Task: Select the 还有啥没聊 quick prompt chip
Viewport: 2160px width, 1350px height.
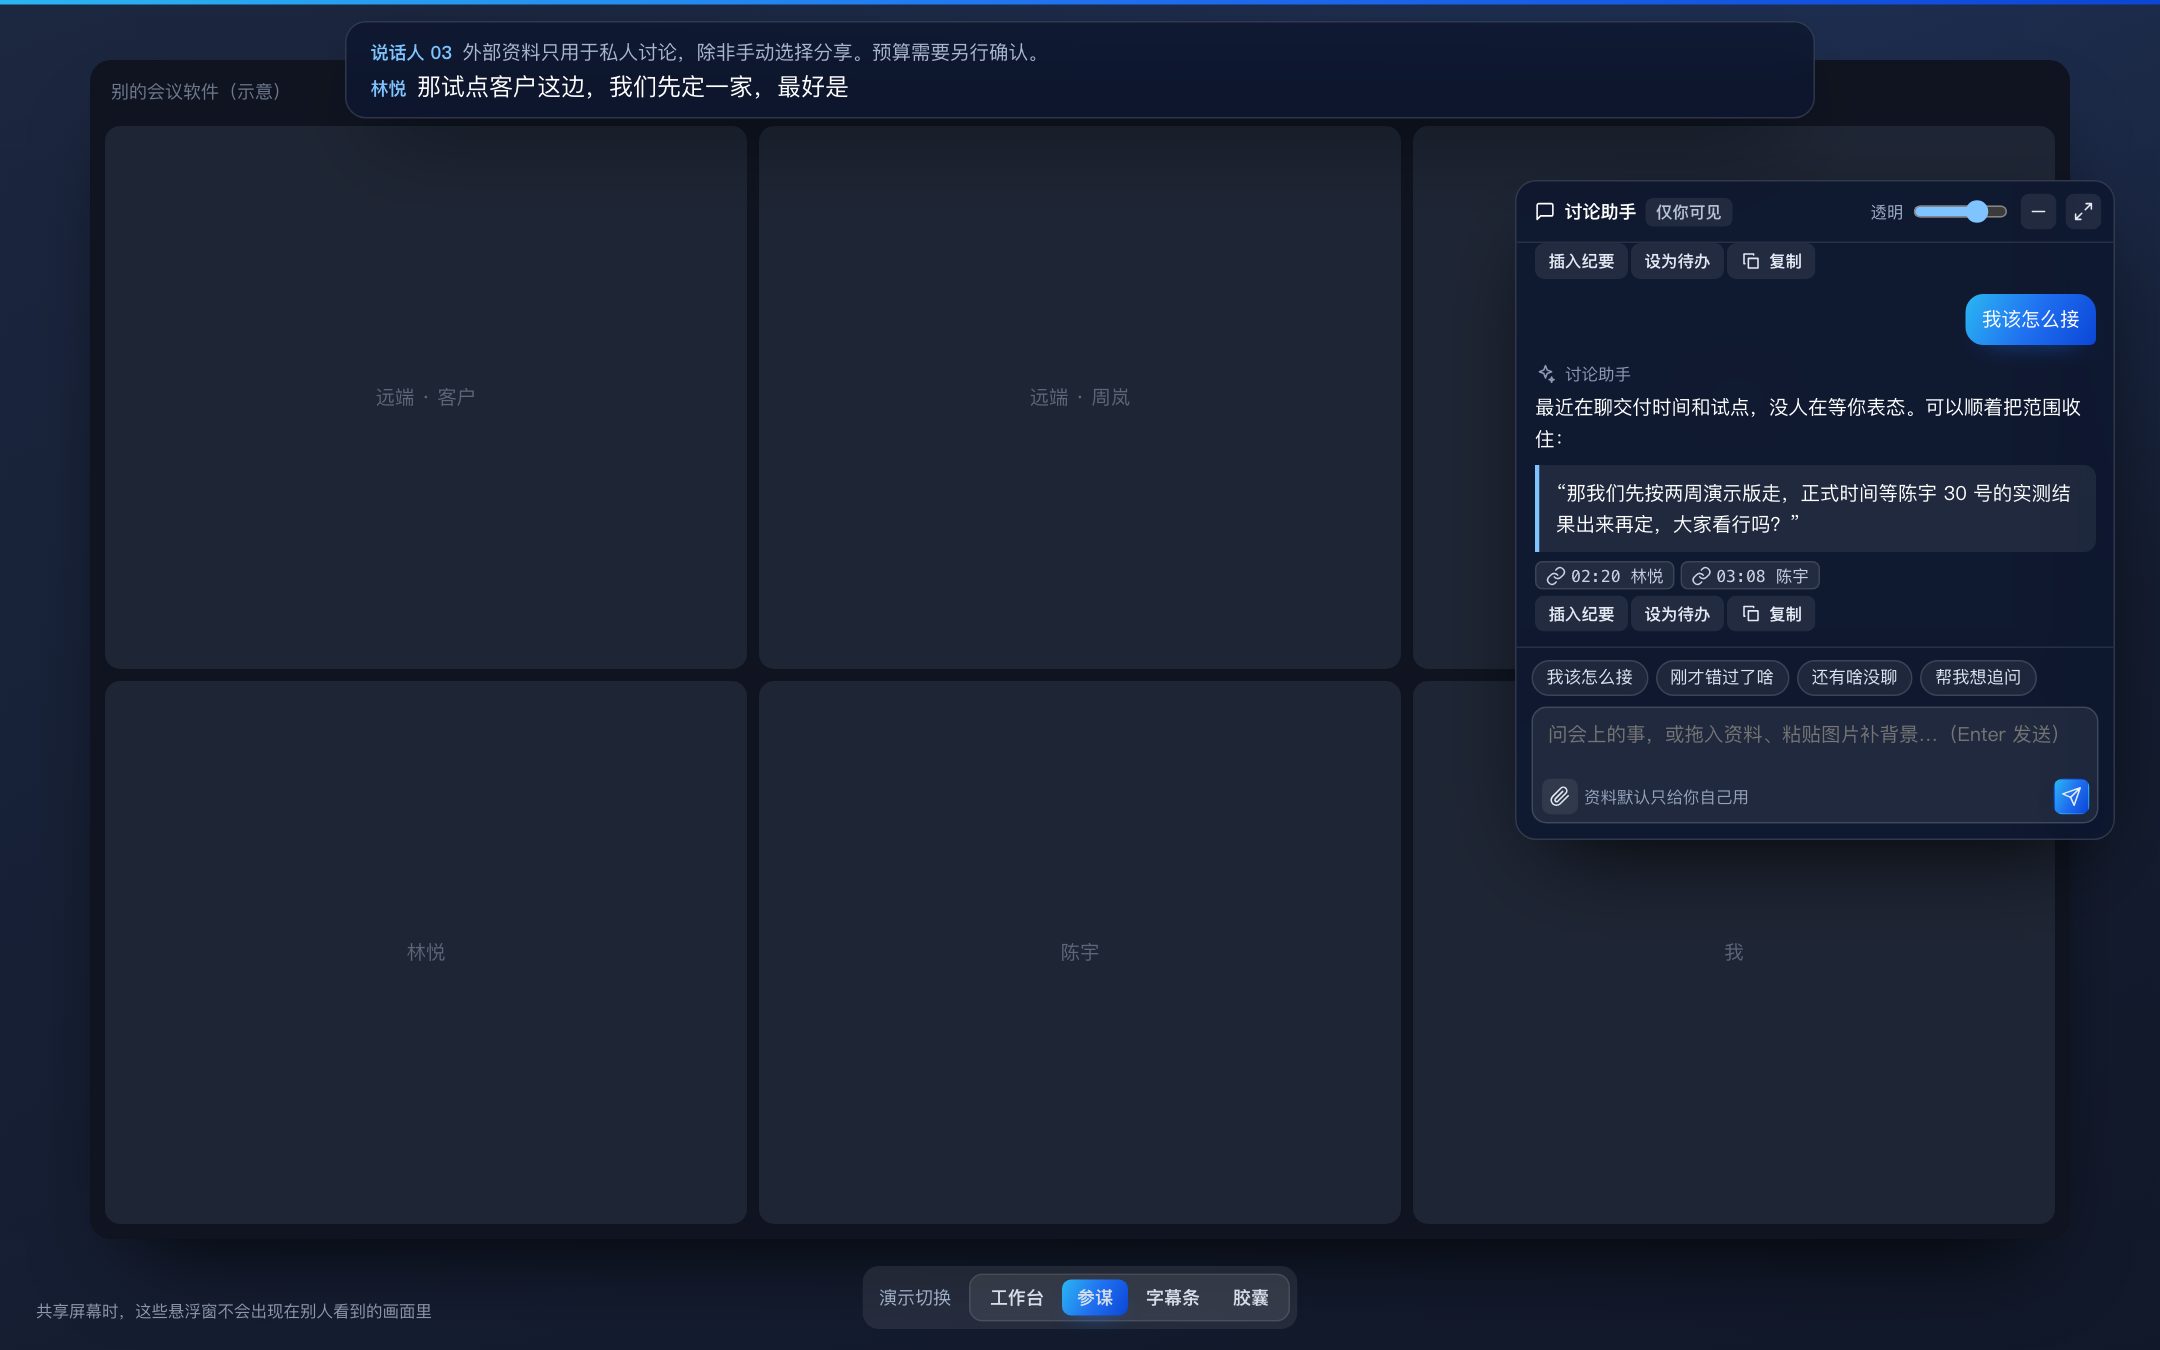Action: pyautogui.click(x=1854, y=677)
